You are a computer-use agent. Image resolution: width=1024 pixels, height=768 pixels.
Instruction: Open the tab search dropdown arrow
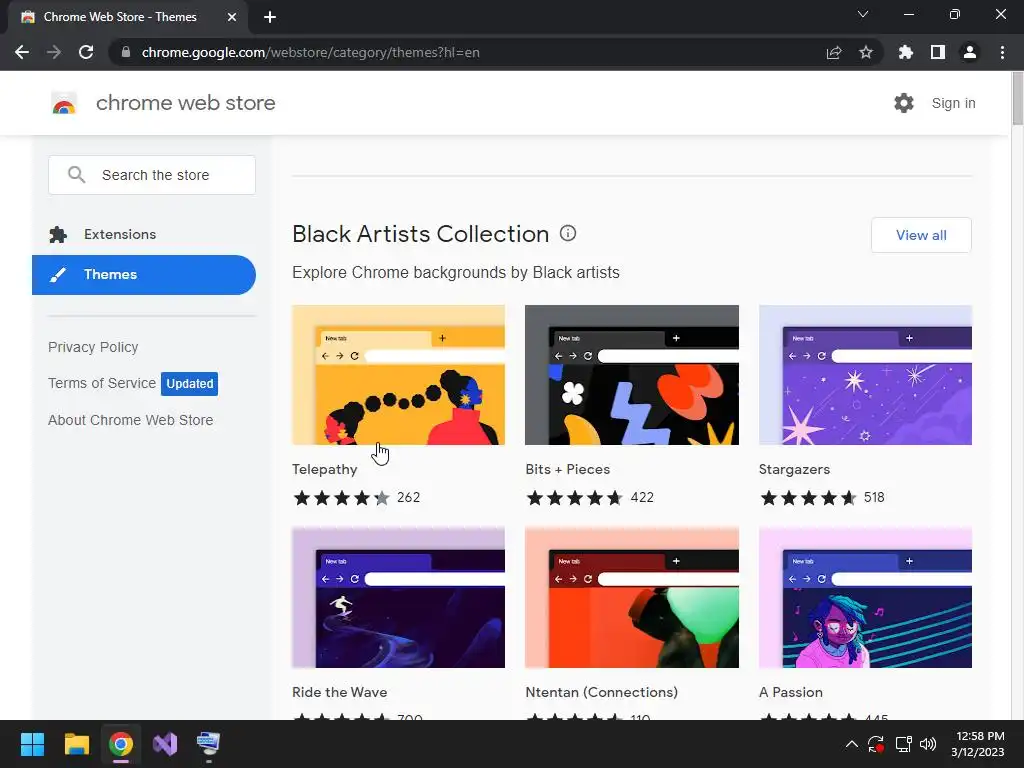(x=863, y=14)
